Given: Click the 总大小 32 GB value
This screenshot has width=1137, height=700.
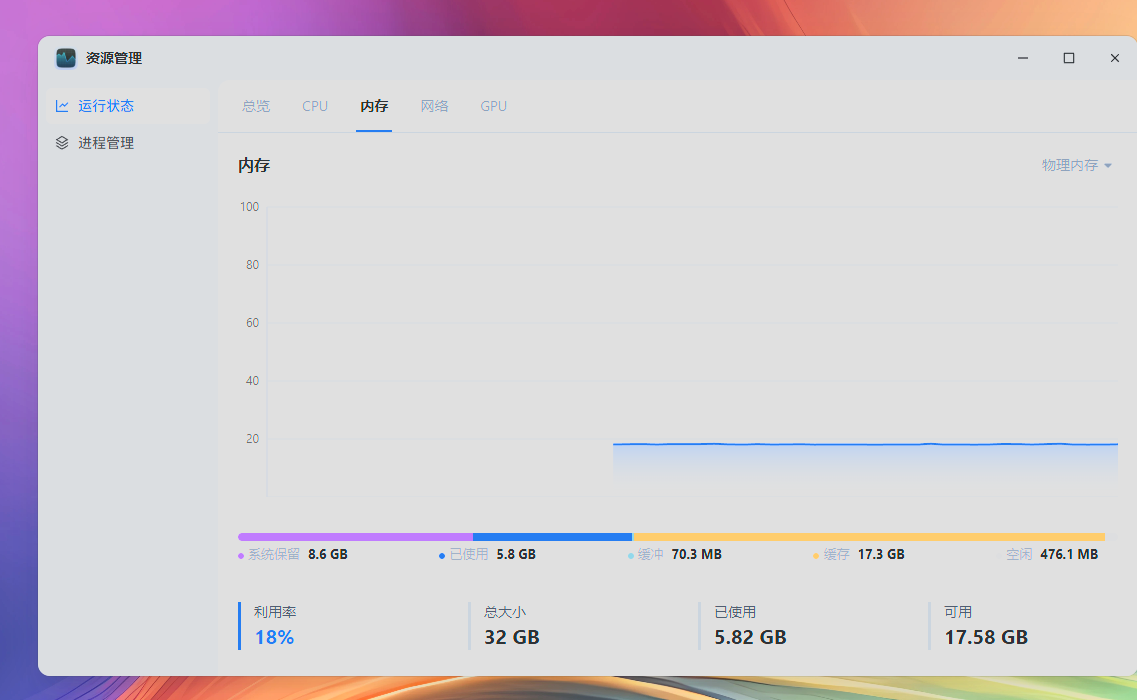Looking at the screenshot, I should pos(512,637).
